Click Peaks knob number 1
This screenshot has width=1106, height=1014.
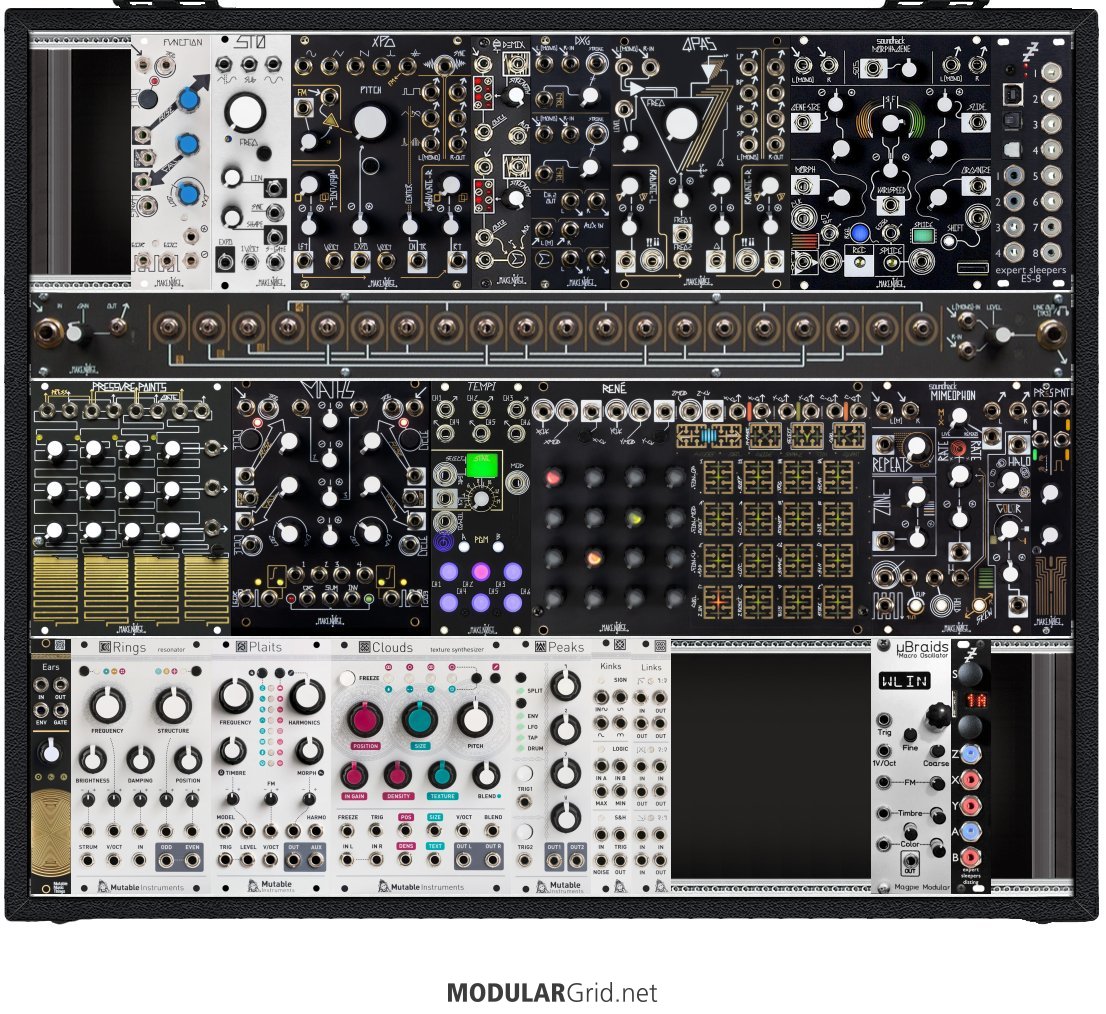point(565,685)
